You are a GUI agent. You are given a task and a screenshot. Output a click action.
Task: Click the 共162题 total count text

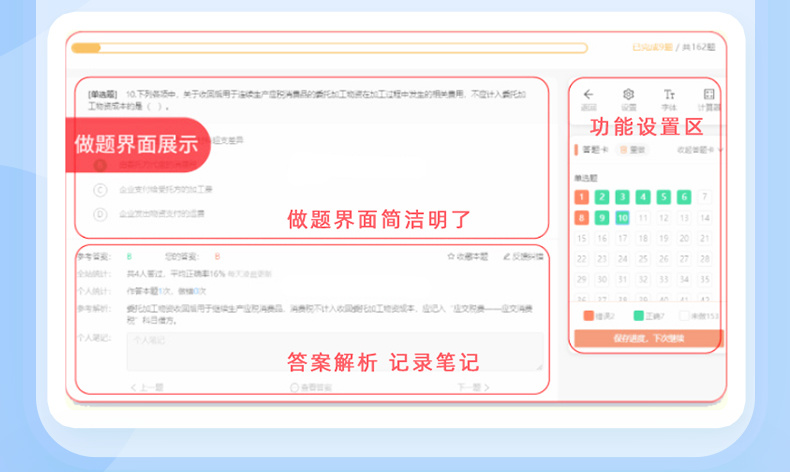[x=699, y=47]
